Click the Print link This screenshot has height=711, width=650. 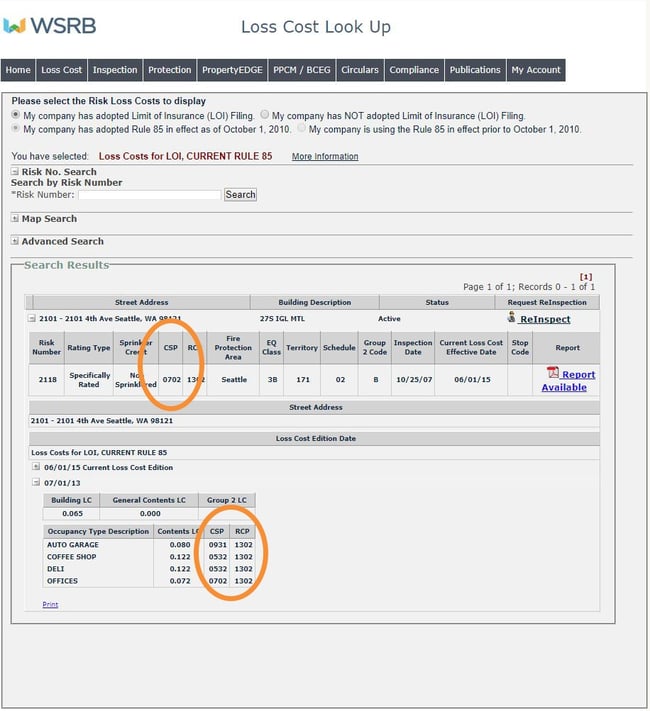(x=50, y=604)
